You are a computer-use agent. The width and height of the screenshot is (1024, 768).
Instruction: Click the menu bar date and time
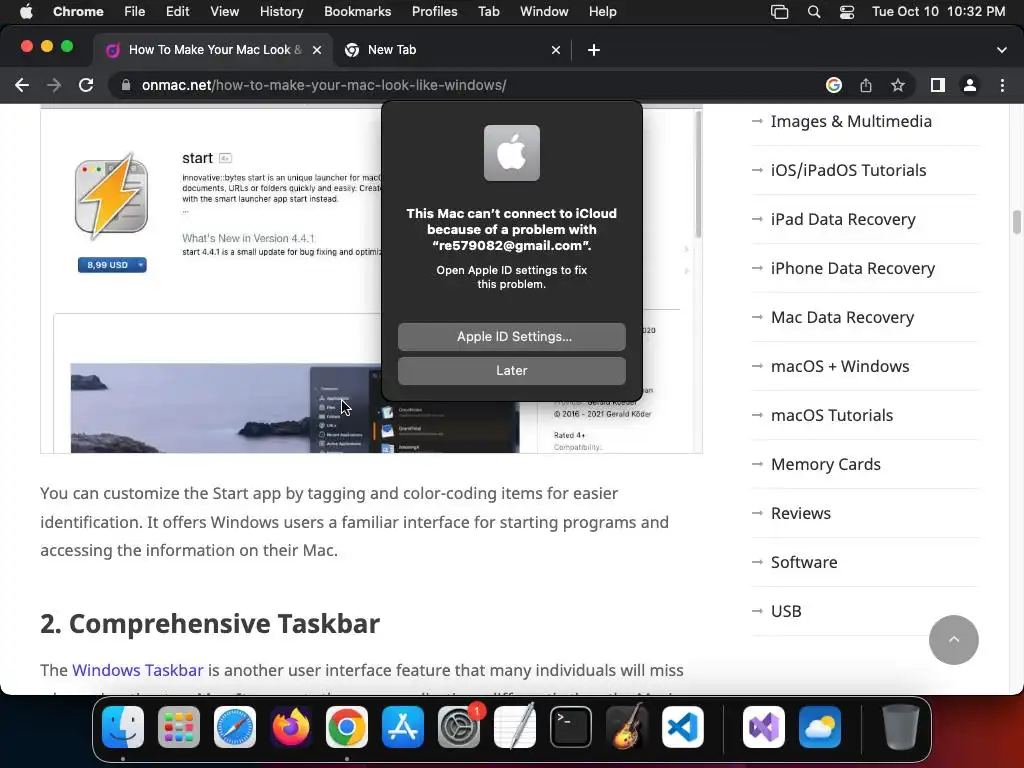938,12
